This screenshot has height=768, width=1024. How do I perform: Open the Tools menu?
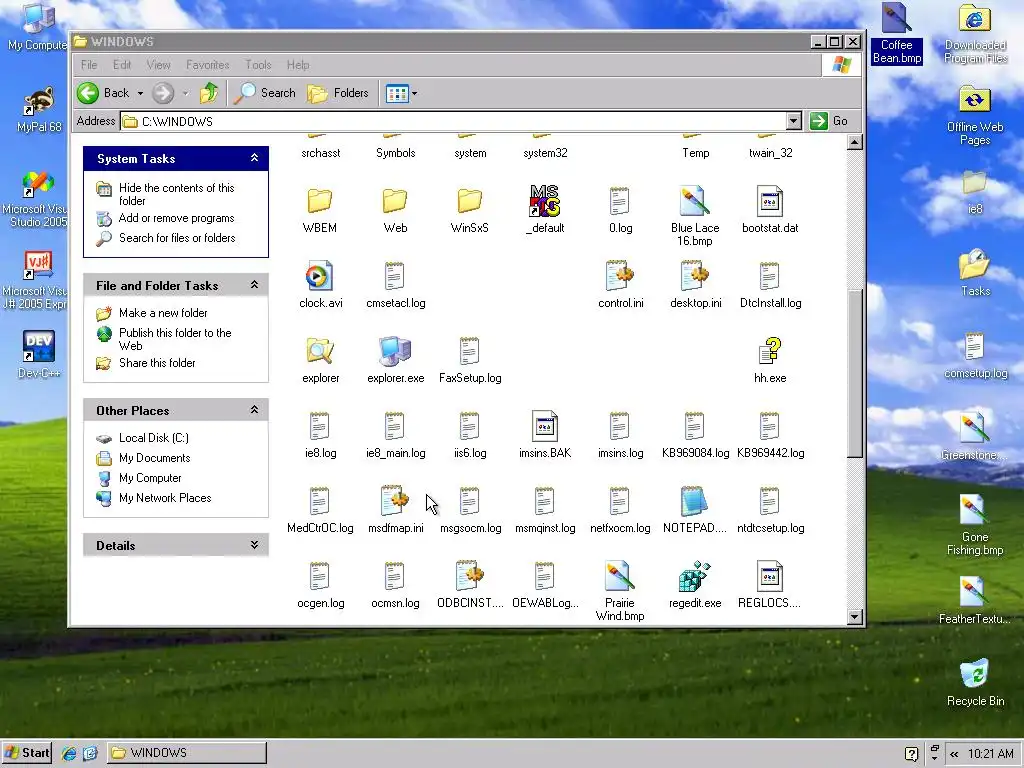258,65
